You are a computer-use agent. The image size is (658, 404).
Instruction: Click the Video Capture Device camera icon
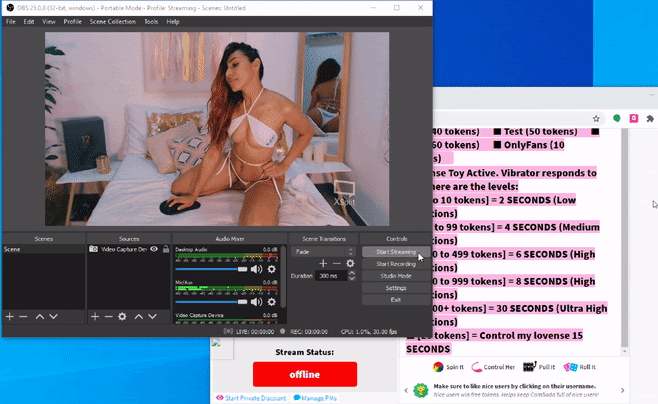pos(93,249)
